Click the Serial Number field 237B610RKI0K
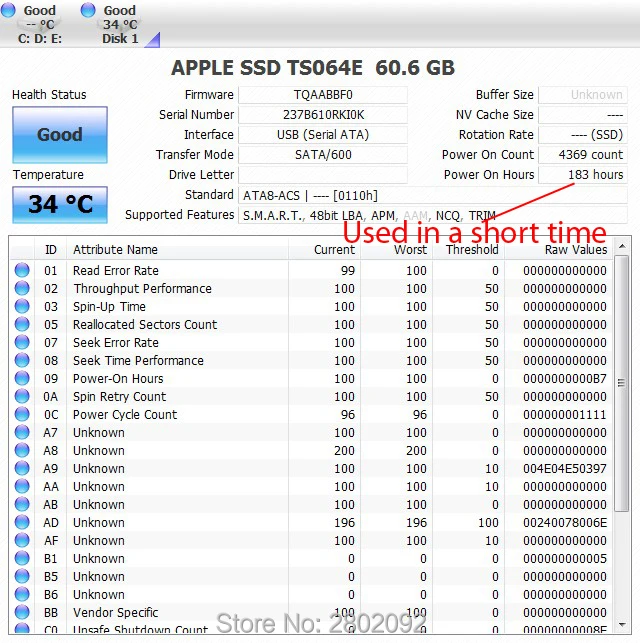 coord(323,115)
